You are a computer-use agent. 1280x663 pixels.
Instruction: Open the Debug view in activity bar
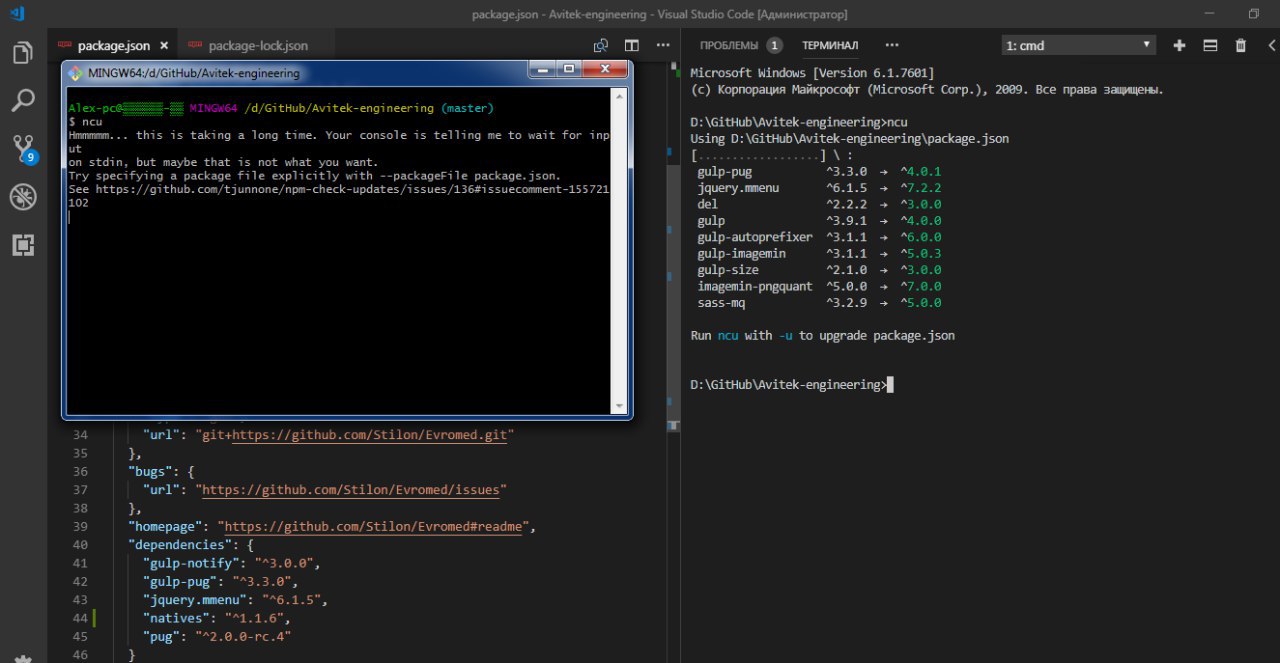coord(22,197)
